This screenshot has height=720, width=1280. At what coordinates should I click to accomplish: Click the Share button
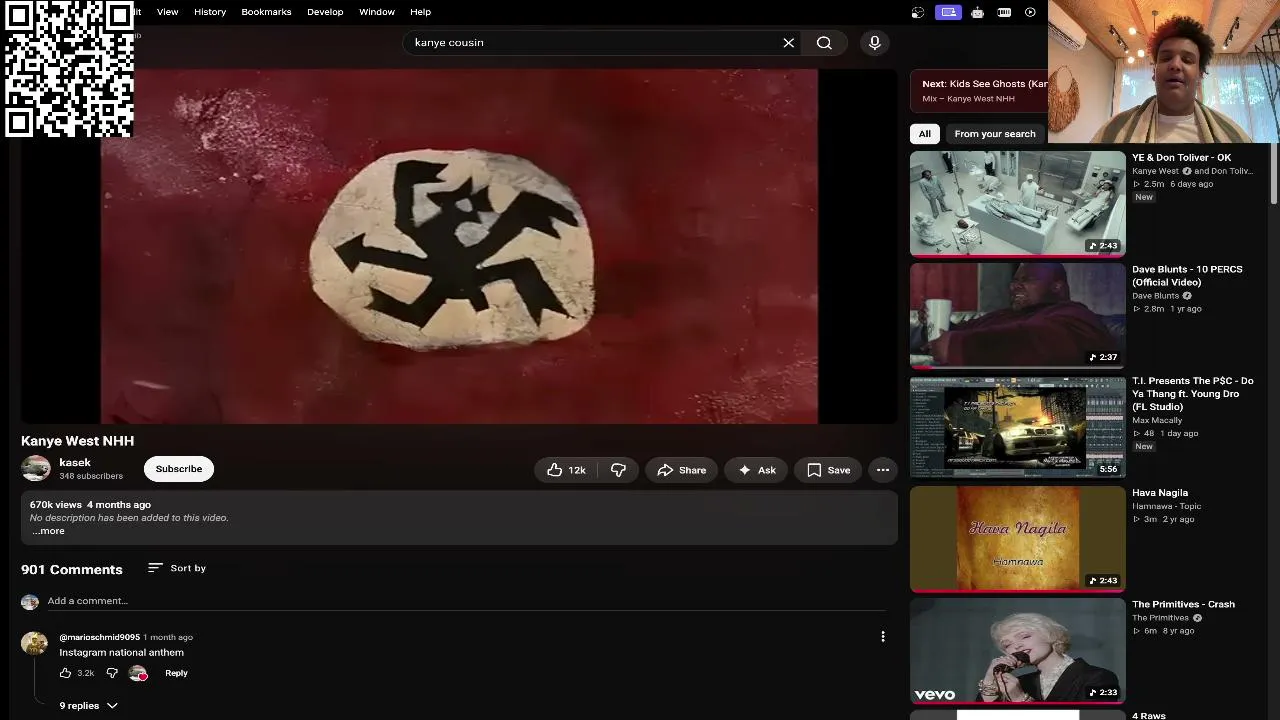tap(681, 470)
